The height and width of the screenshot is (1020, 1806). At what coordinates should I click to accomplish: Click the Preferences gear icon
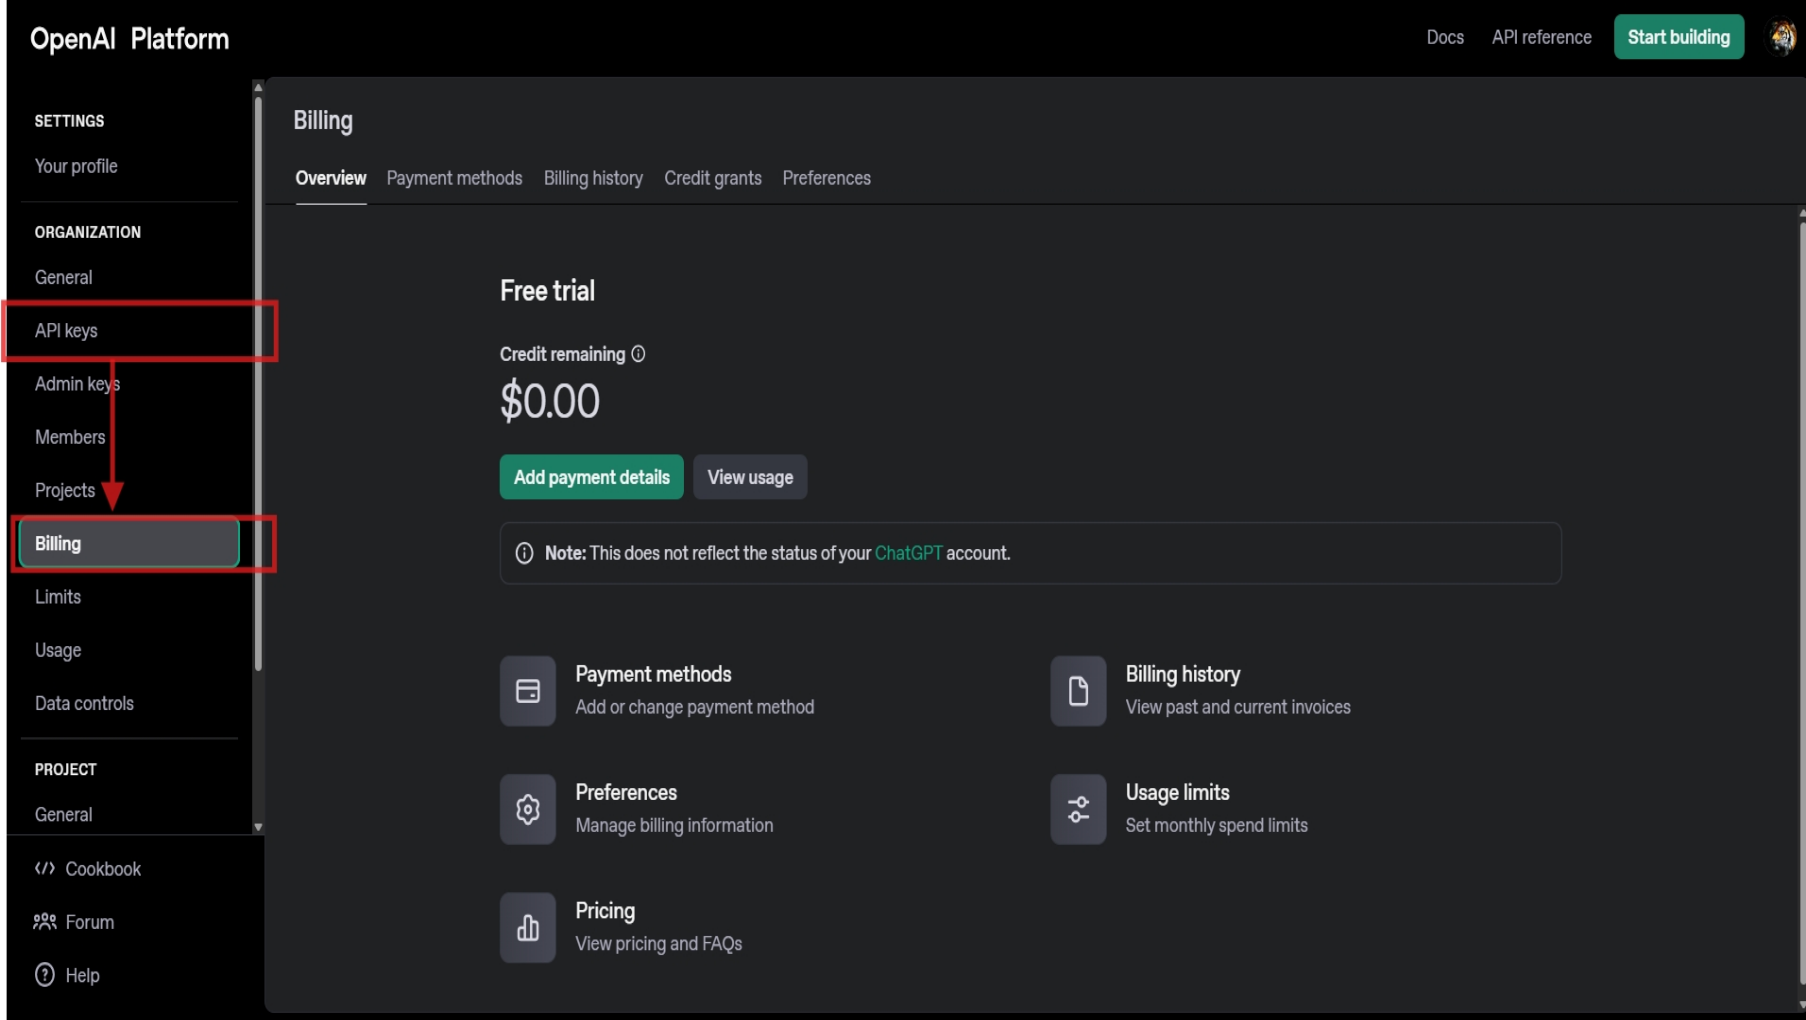[528, 809]
